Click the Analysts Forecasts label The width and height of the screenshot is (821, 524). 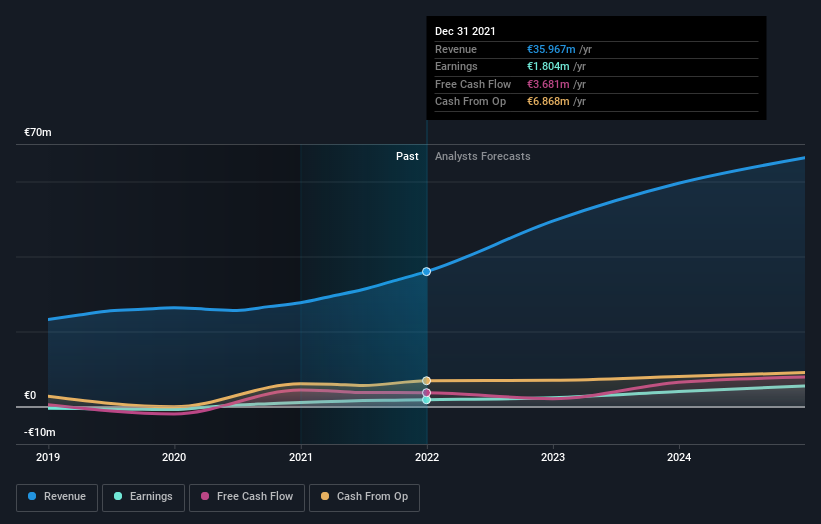483,157
